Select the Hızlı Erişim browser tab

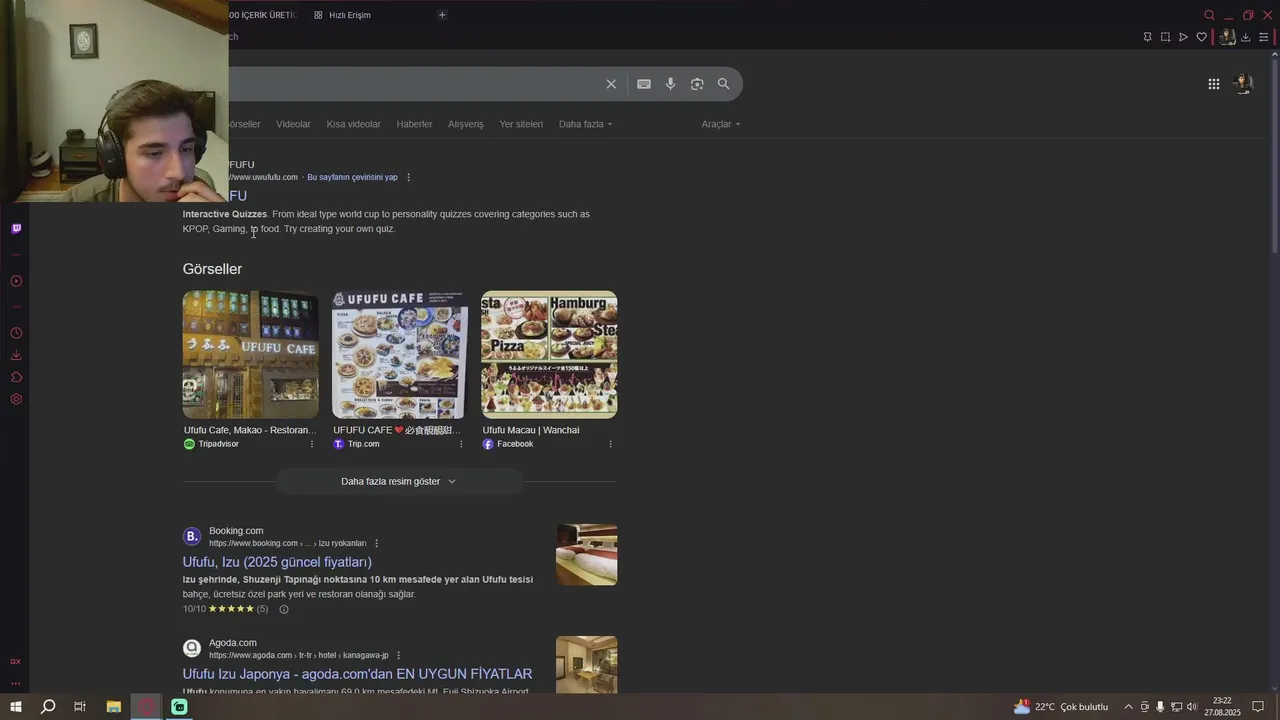[342, 15]
